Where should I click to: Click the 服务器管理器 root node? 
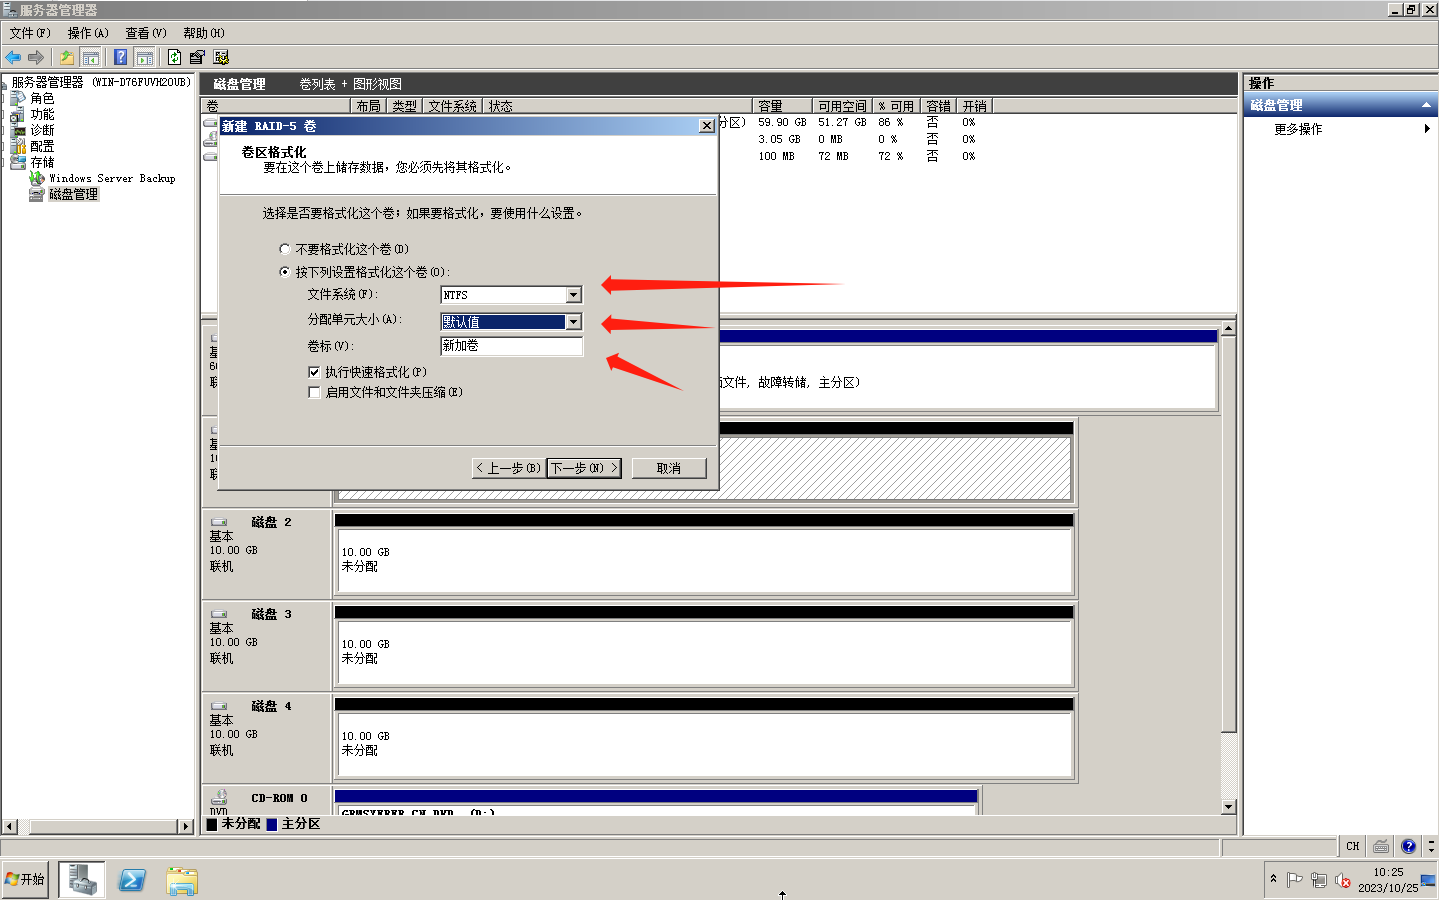[x=100, y=82]
